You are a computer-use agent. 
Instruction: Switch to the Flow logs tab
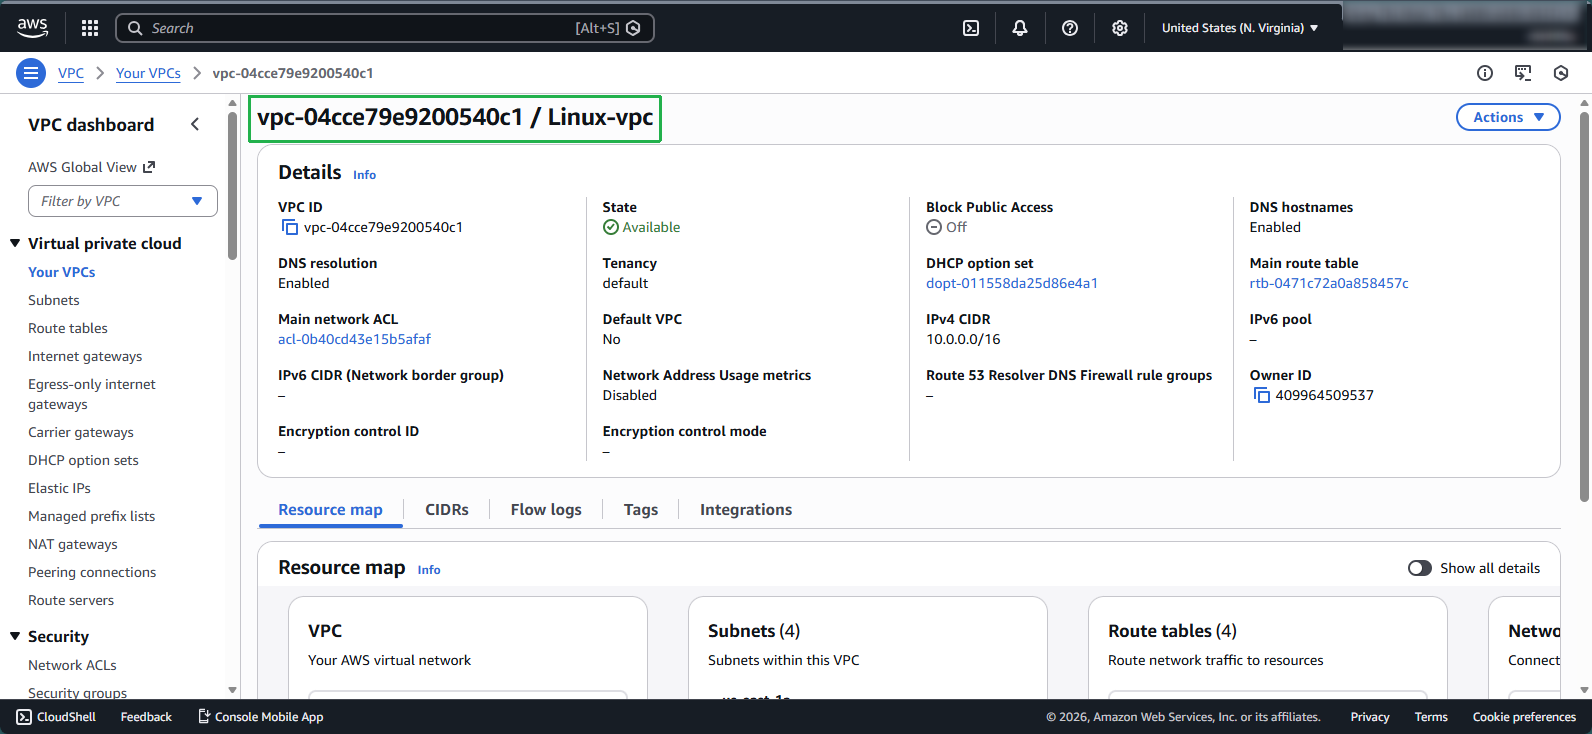[x=545, y=510]
